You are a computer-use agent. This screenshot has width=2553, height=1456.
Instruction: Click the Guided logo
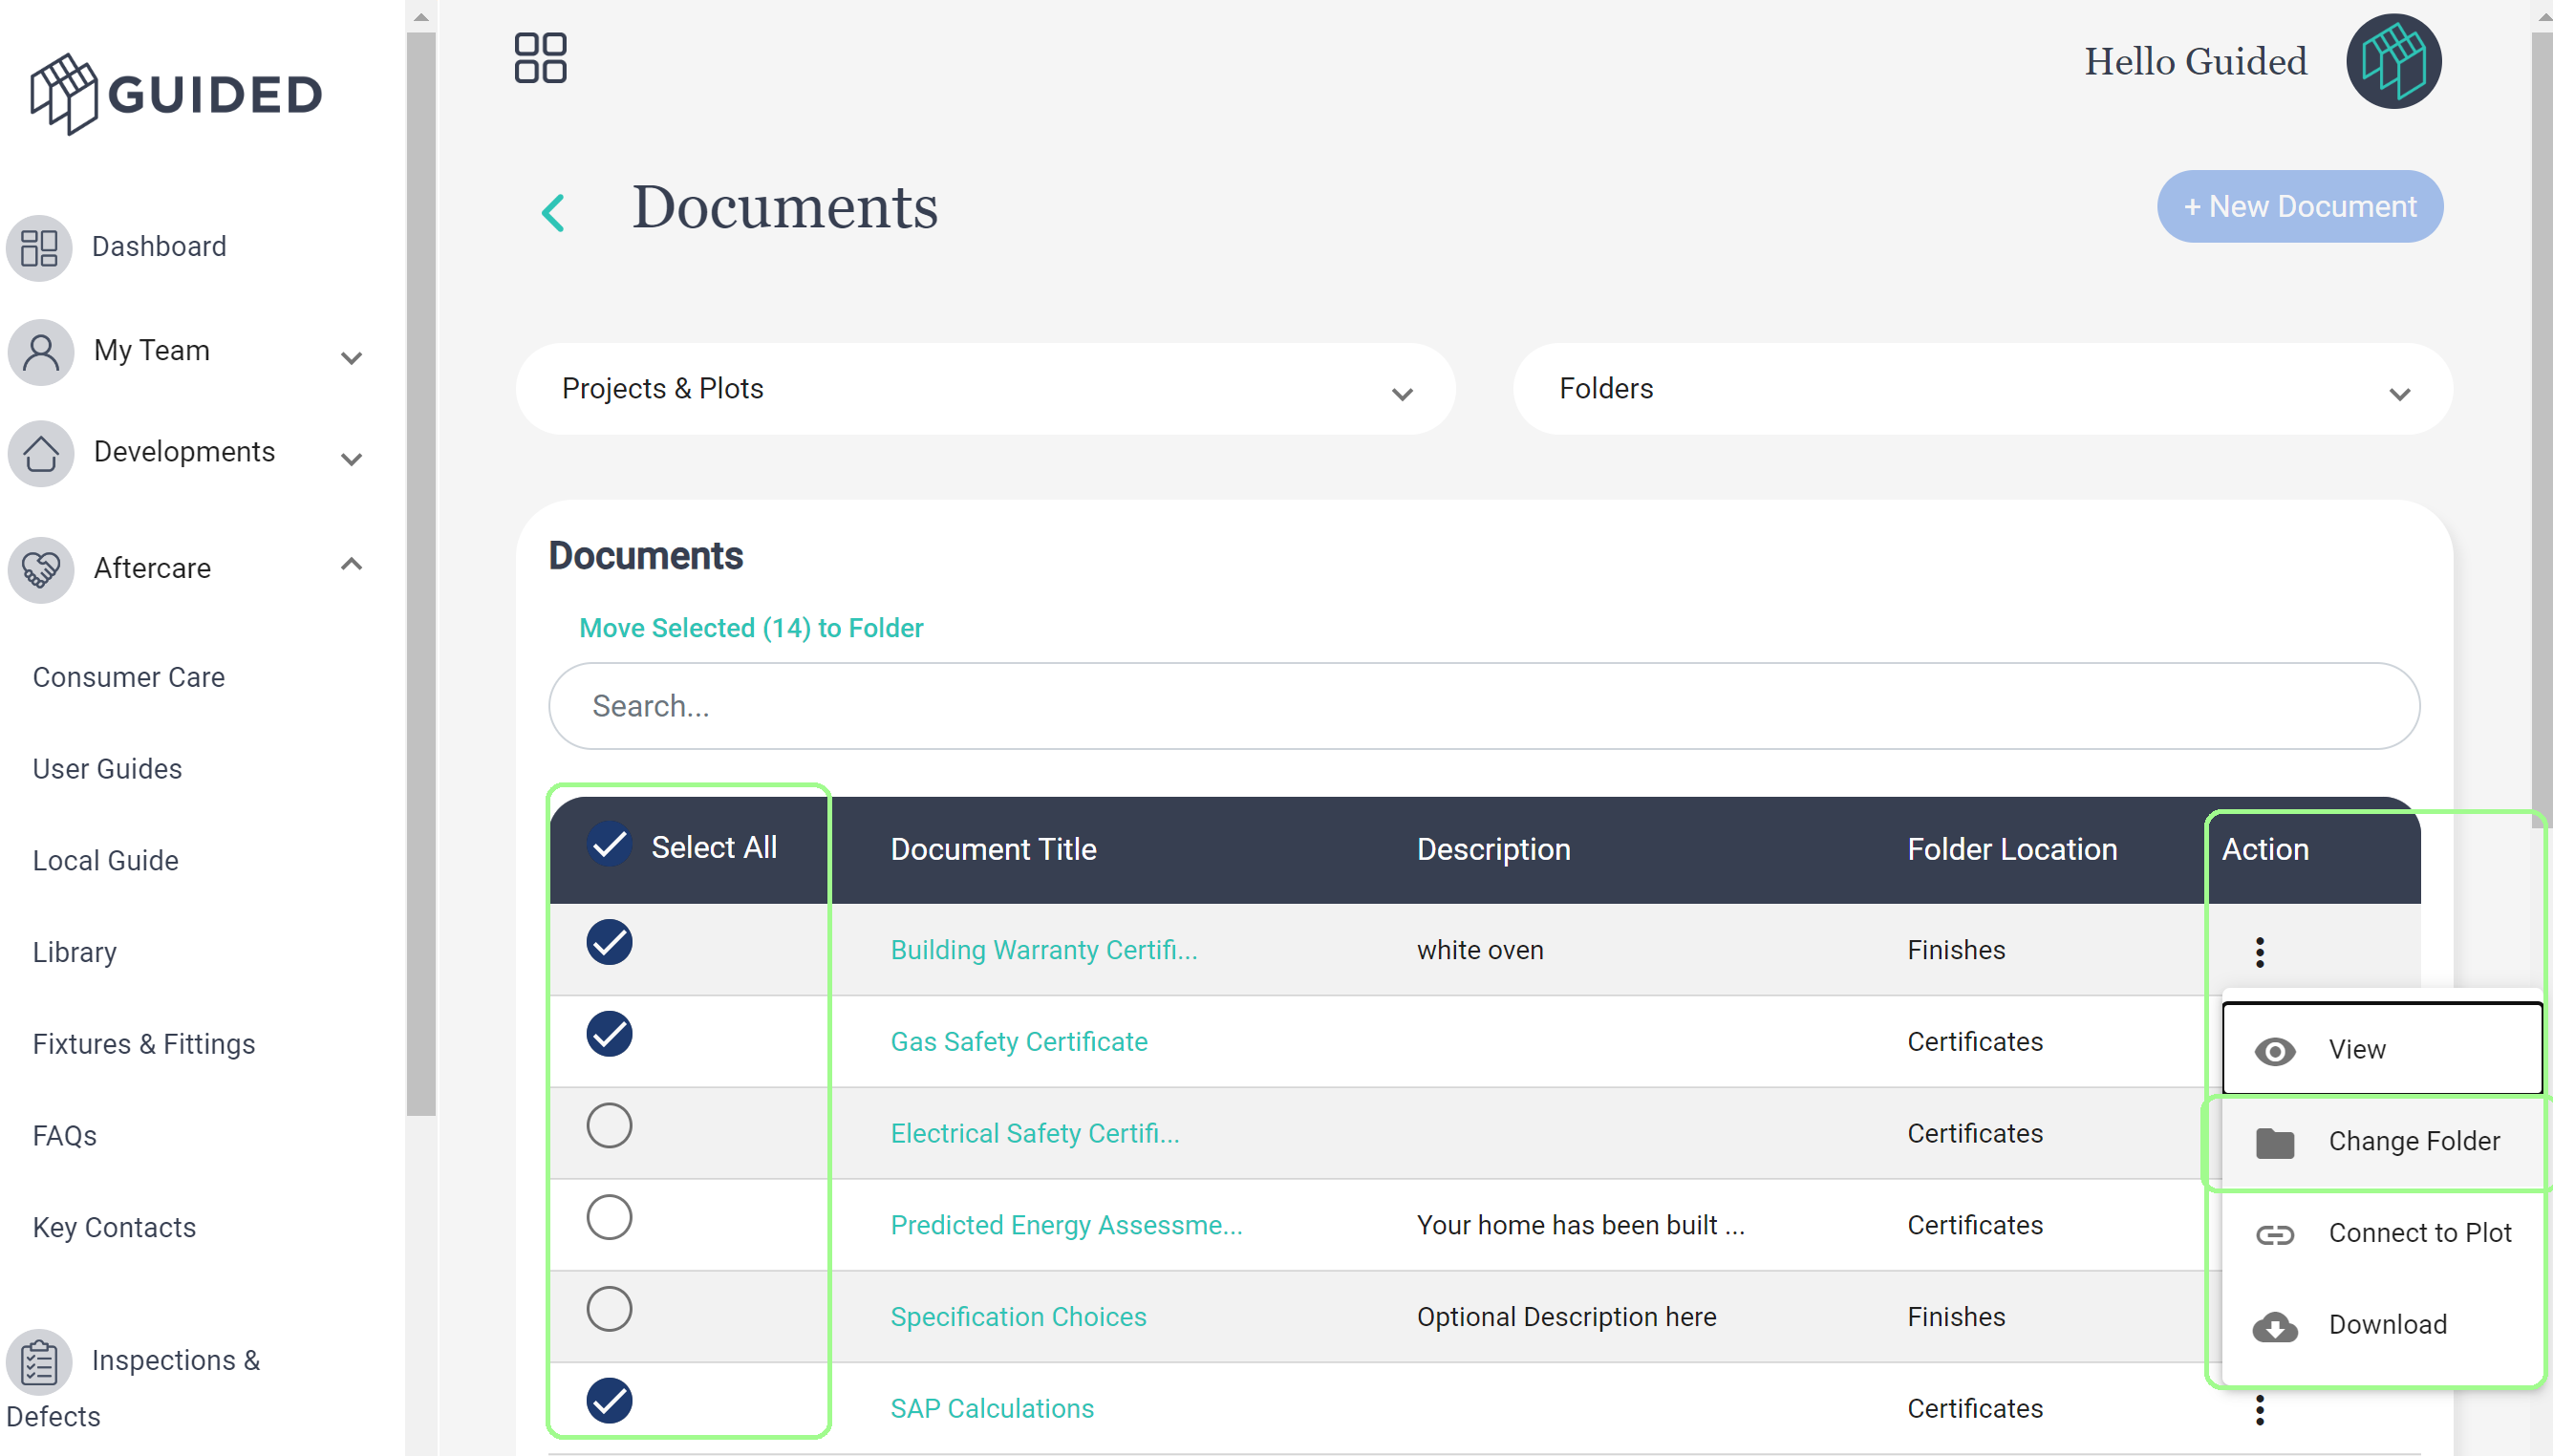(x=176, y=94)
